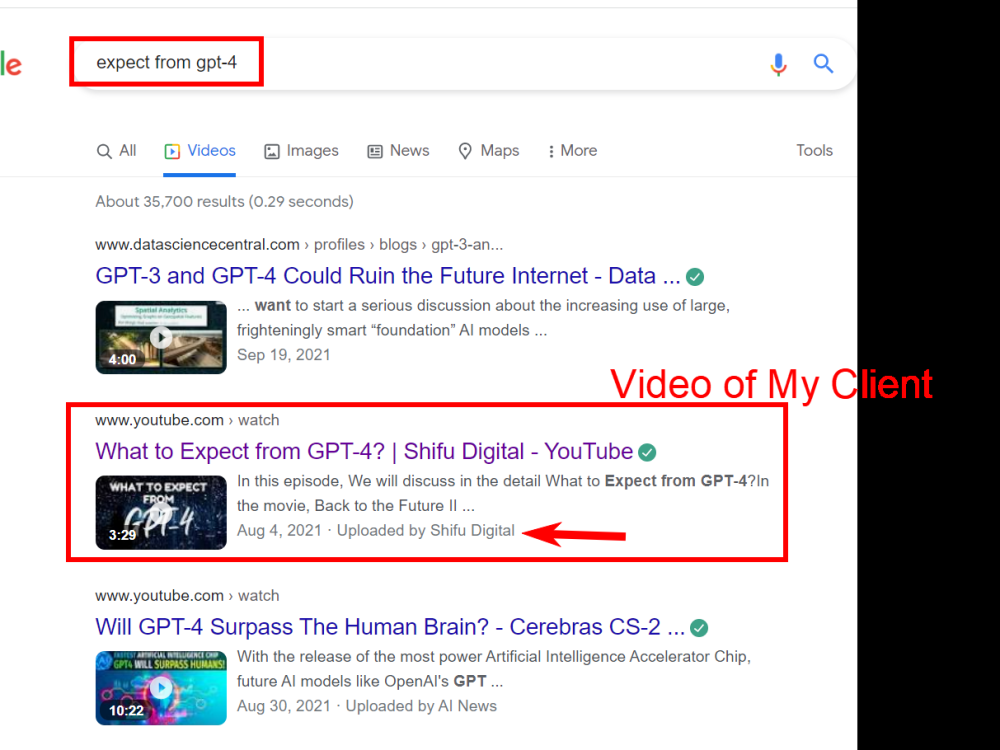This screenshot has height=750, width=1000.
Task: Open the Maps tab
Action: (x=489, y=151)
